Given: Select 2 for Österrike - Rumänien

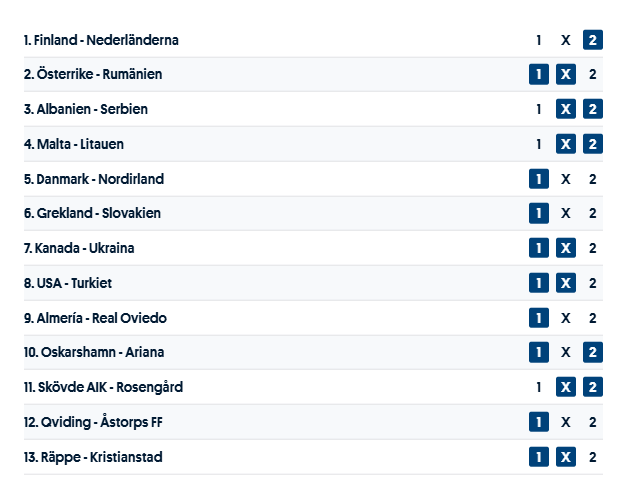Looking at the screenshot, I should (x=592, y=75).
